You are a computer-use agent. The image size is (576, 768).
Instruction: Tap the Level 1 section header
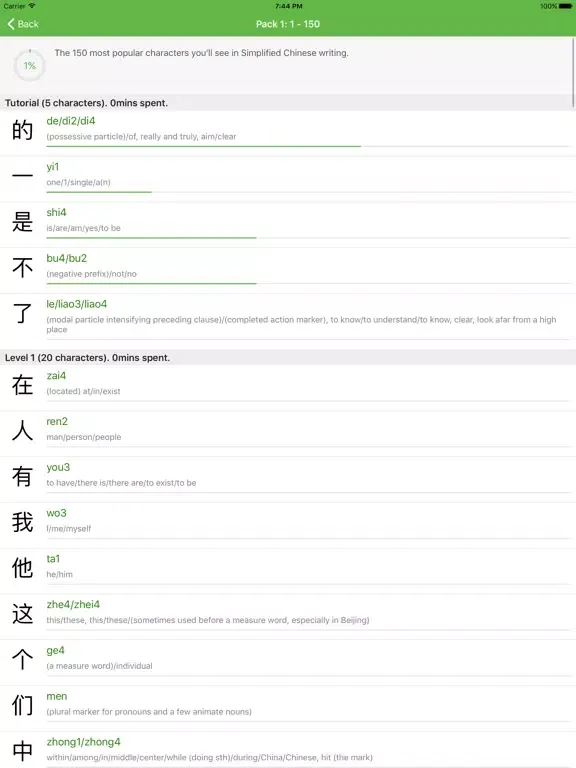288,358
